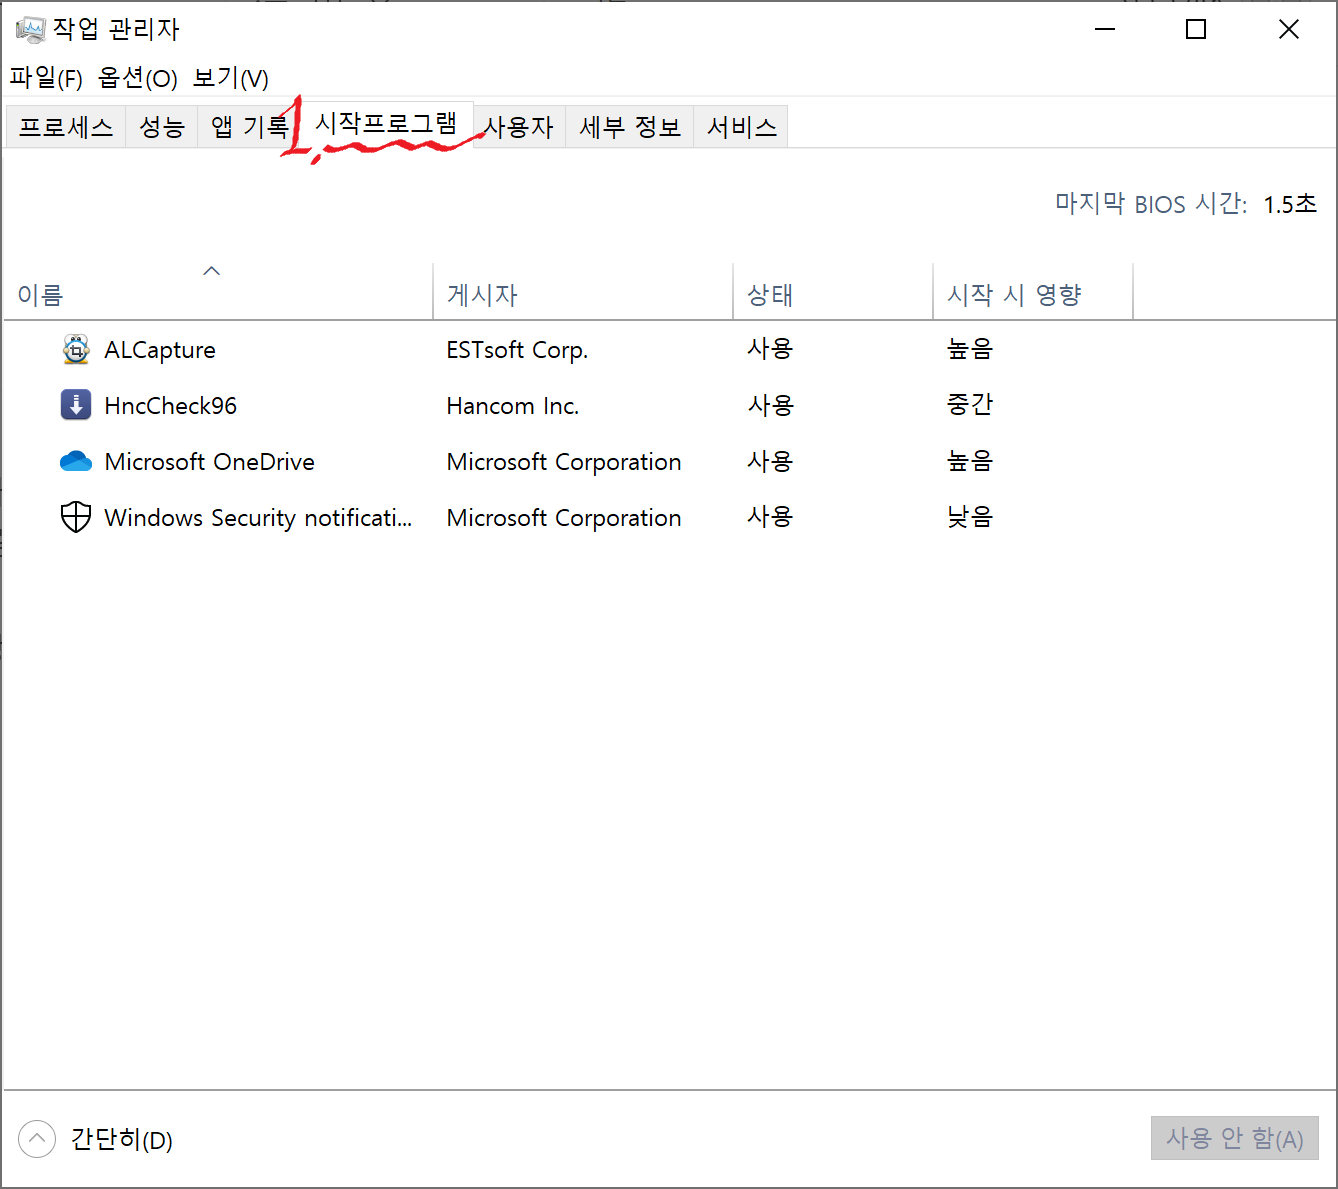Click the 사용 안 함(A) button
1338x1189 pixels.
pos(1235,1138)
